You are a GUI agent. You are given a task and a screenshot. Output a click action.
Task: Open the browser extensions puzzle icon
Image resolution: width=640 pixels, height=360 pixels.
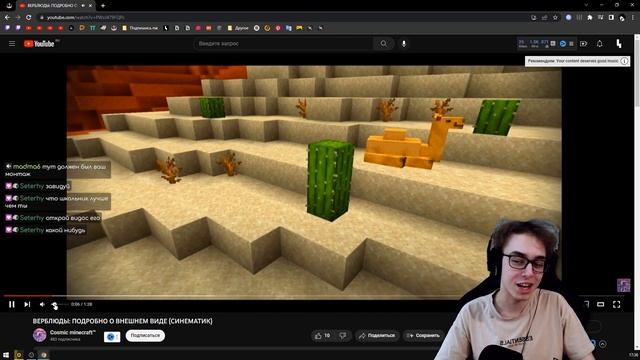pos(590,18)
